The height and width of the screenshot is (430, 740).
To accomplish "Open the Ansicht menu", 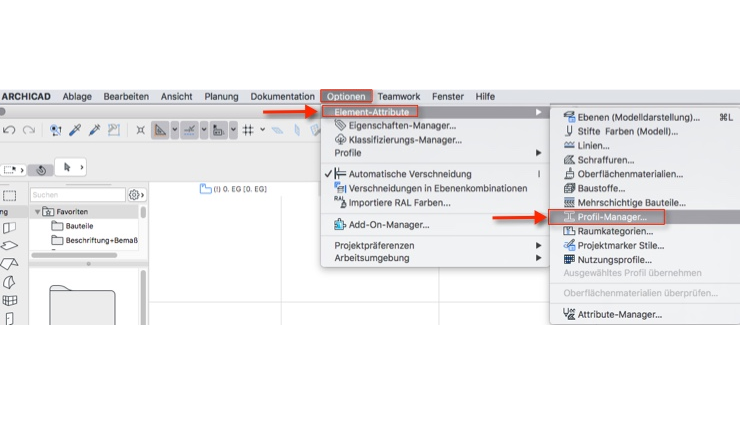I will (177, 96).
